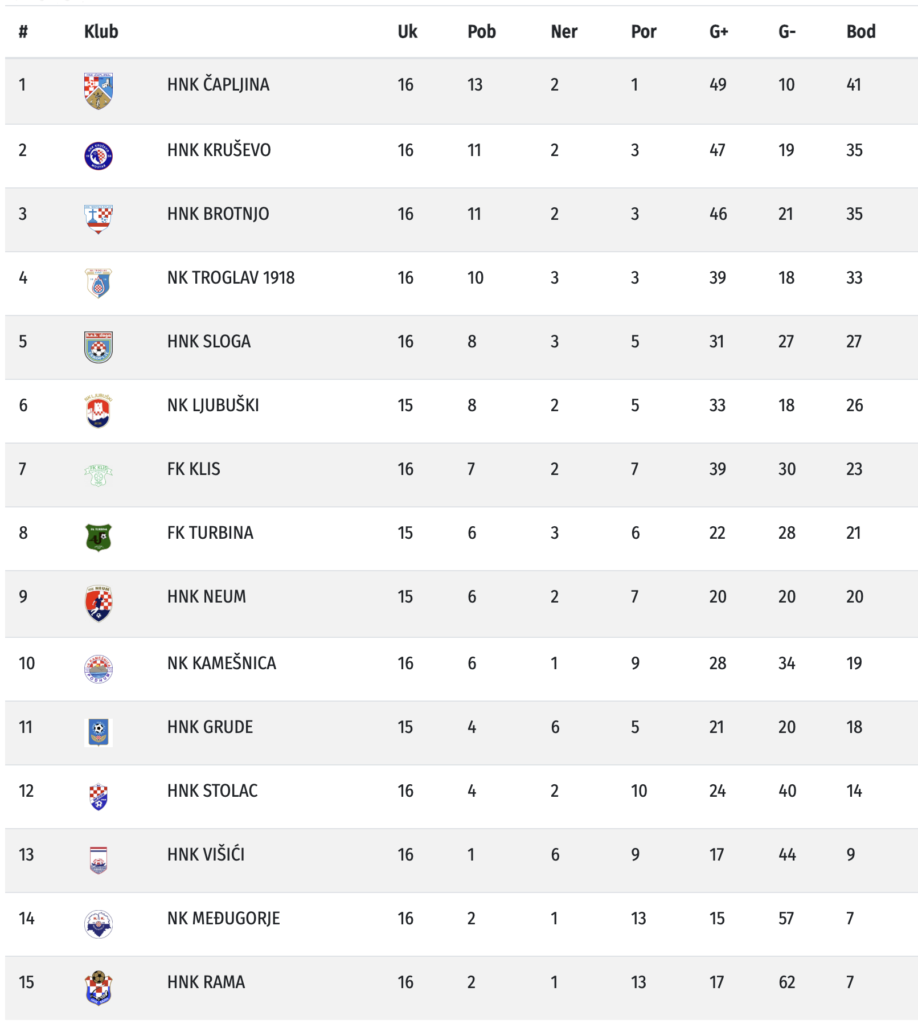This screenshot has width=918, height=1024.
Task: Click the NK MEĐUGORJE team name
Action: pyautogui.click(x=223, y=919)
